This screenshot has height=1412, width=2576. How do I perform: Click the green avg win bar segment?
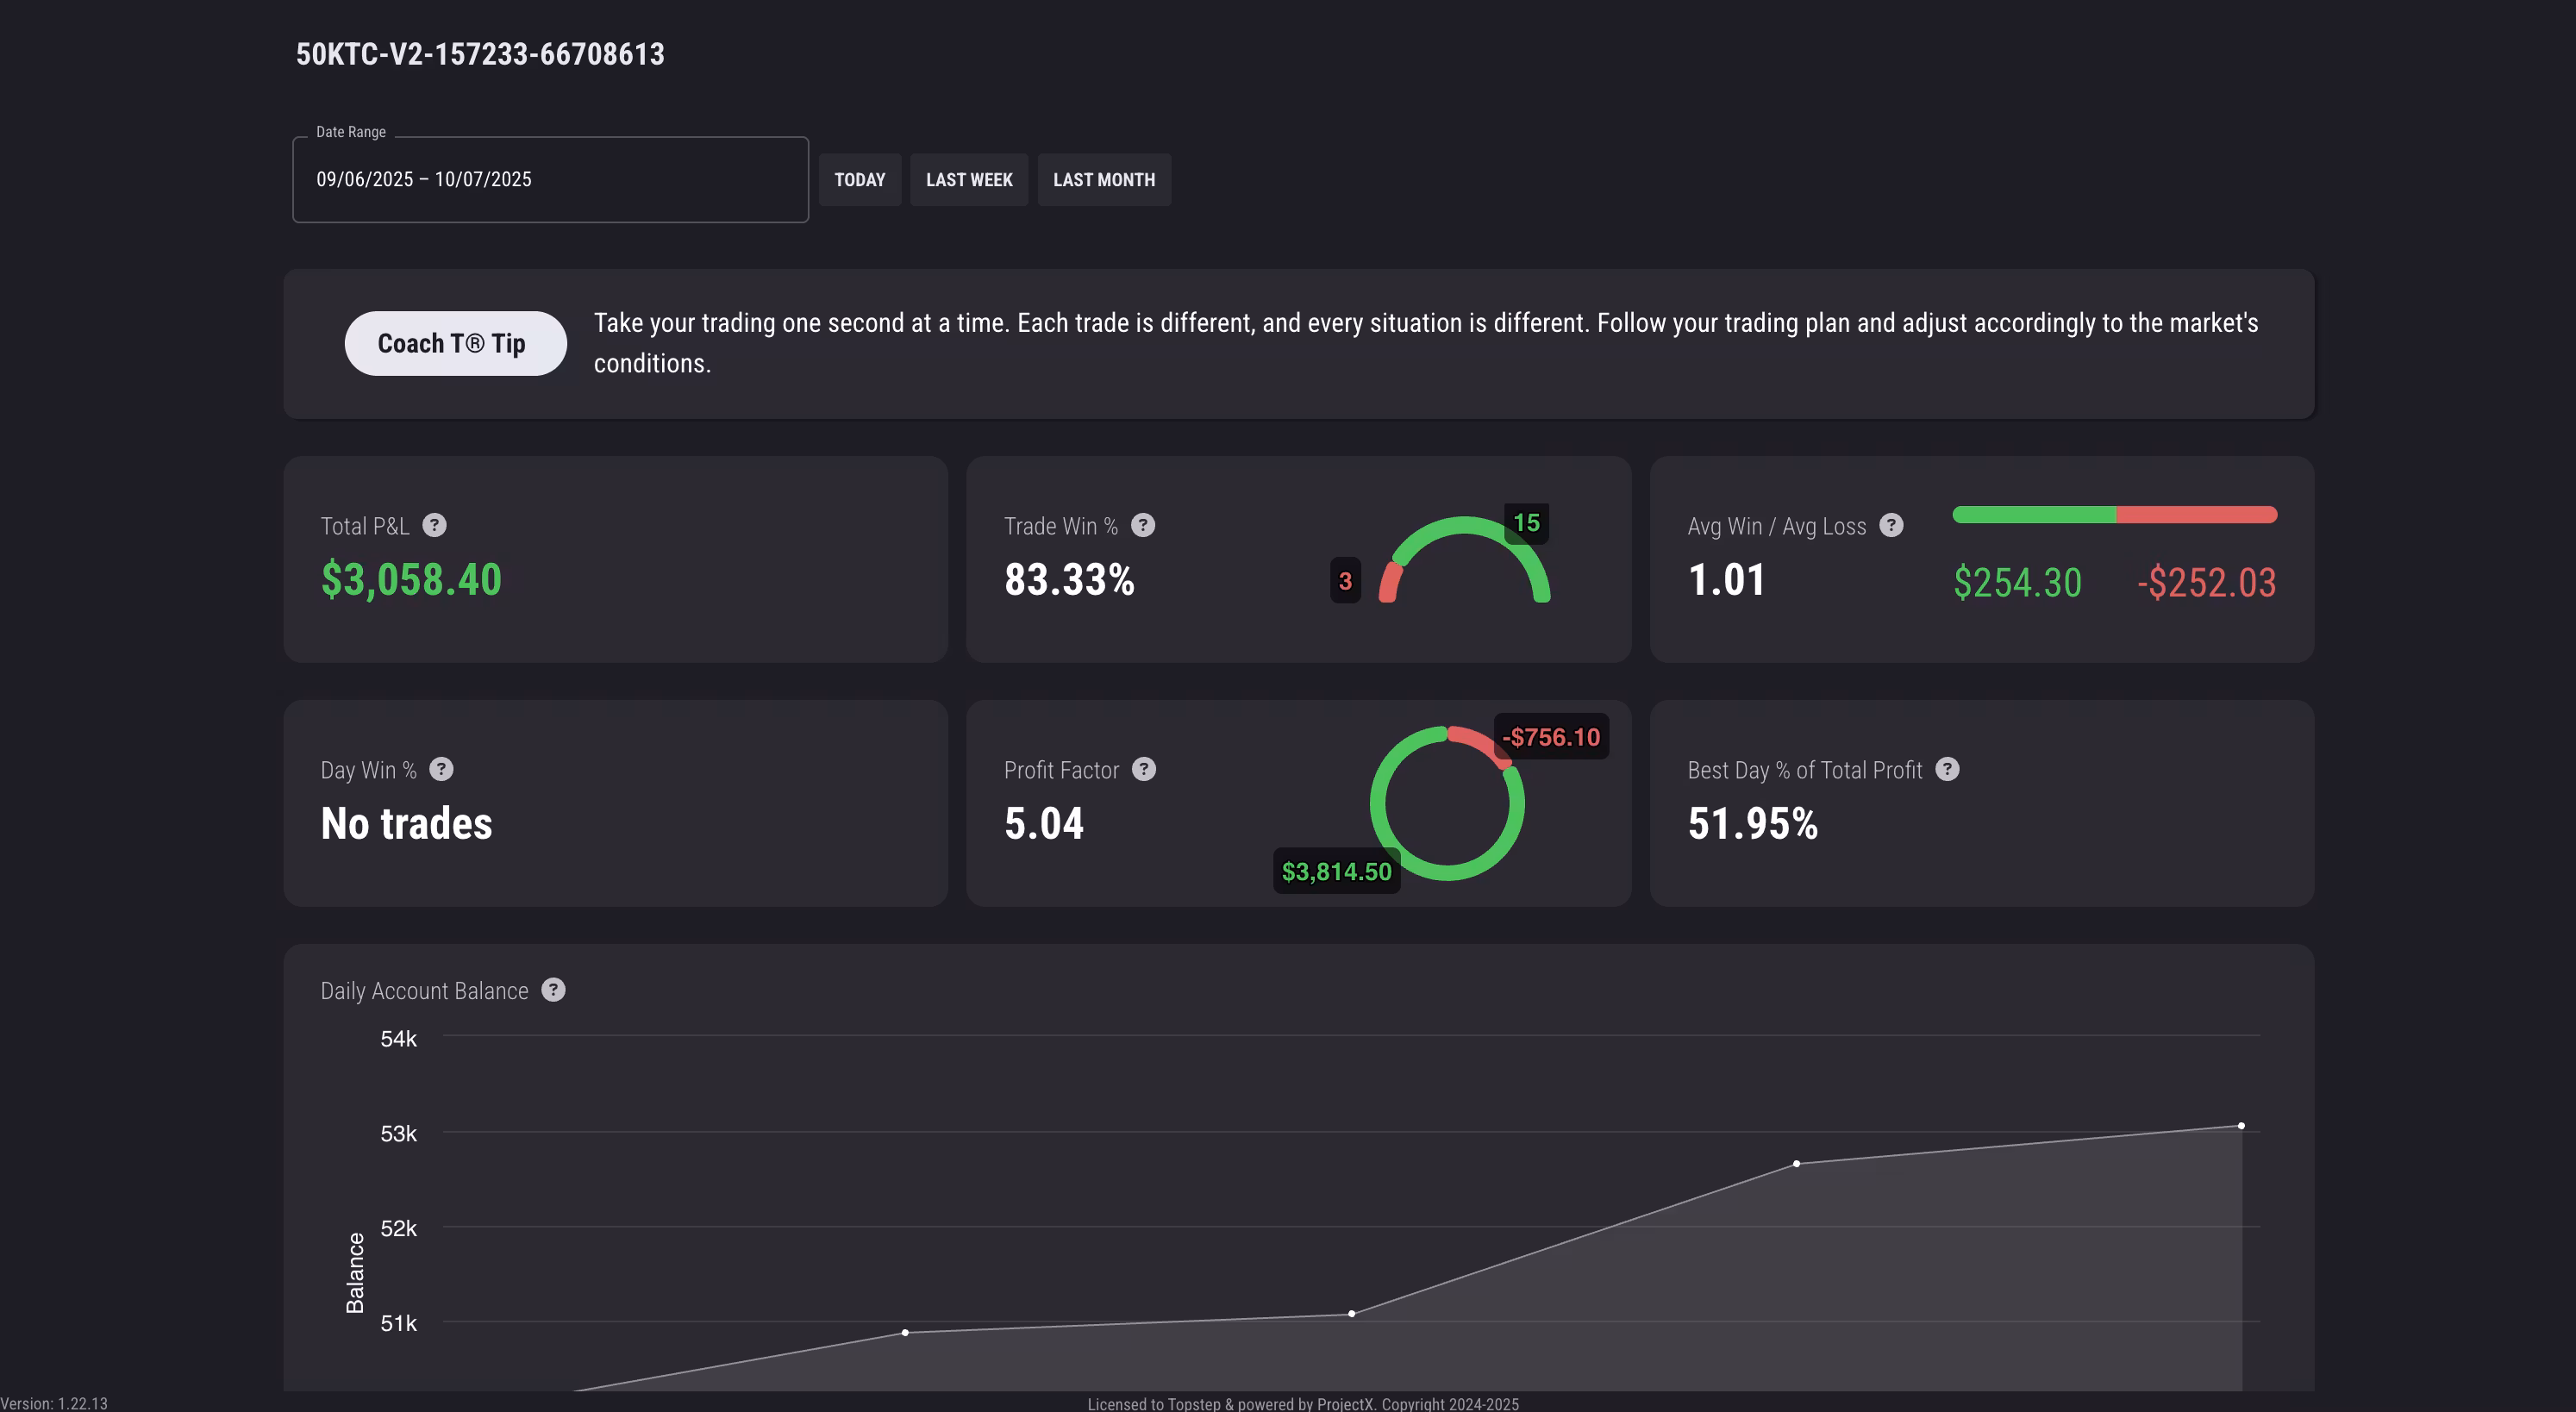point(2033,515)
